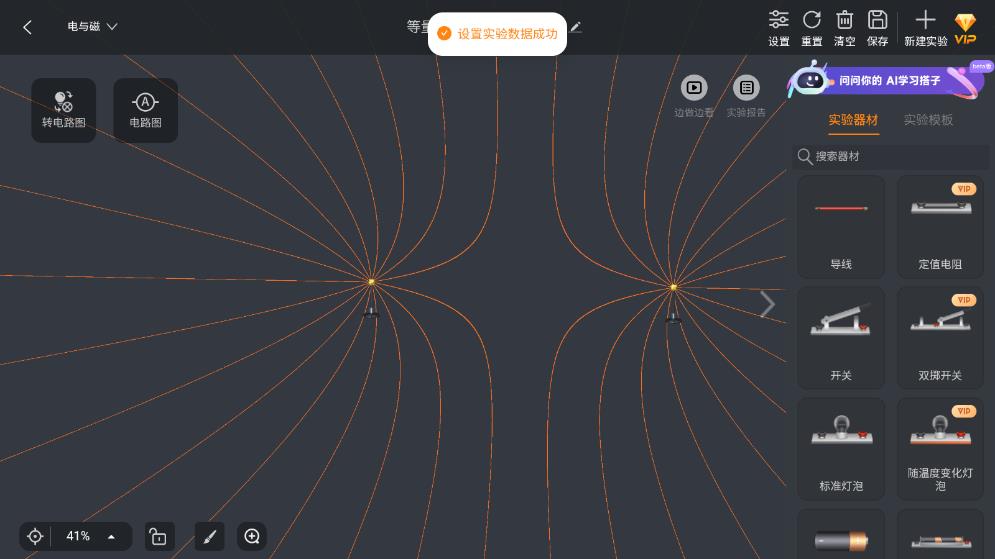995x559 pixels.
Task: Open the 实验报告 report
Action: (x=746, y=96)
